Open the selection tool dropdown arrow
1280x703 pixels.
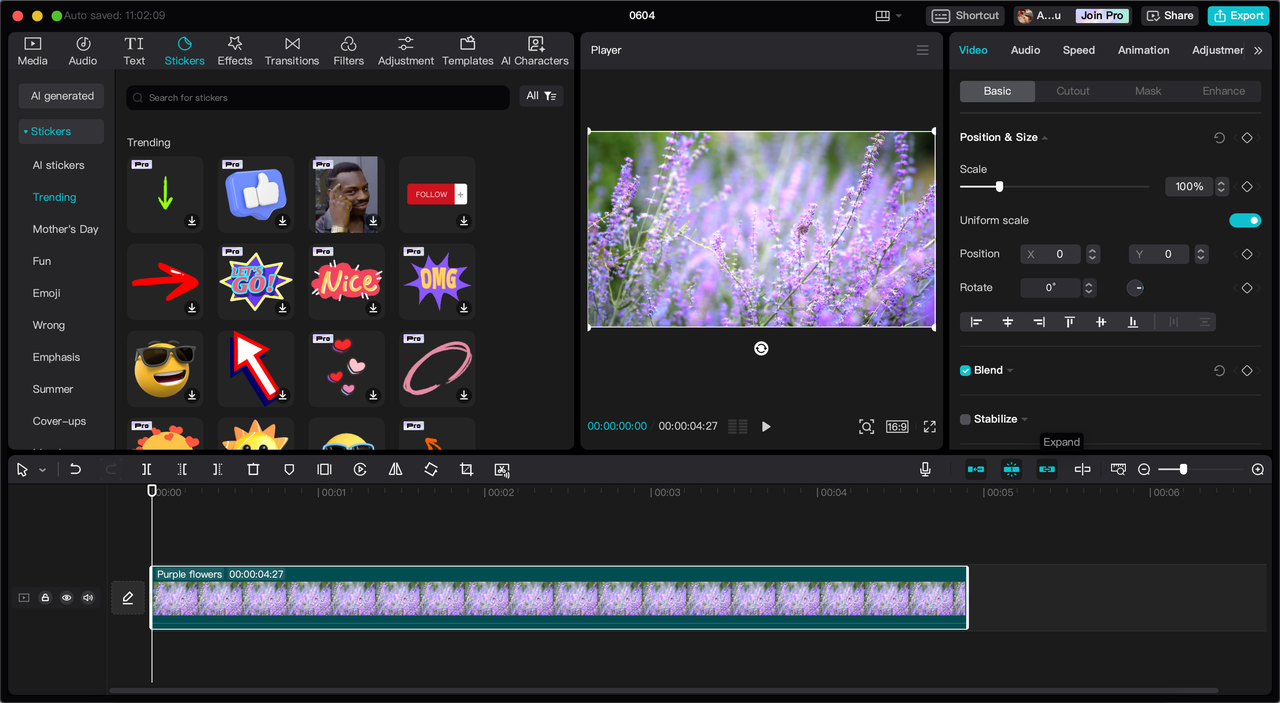[x=42, y=470]
